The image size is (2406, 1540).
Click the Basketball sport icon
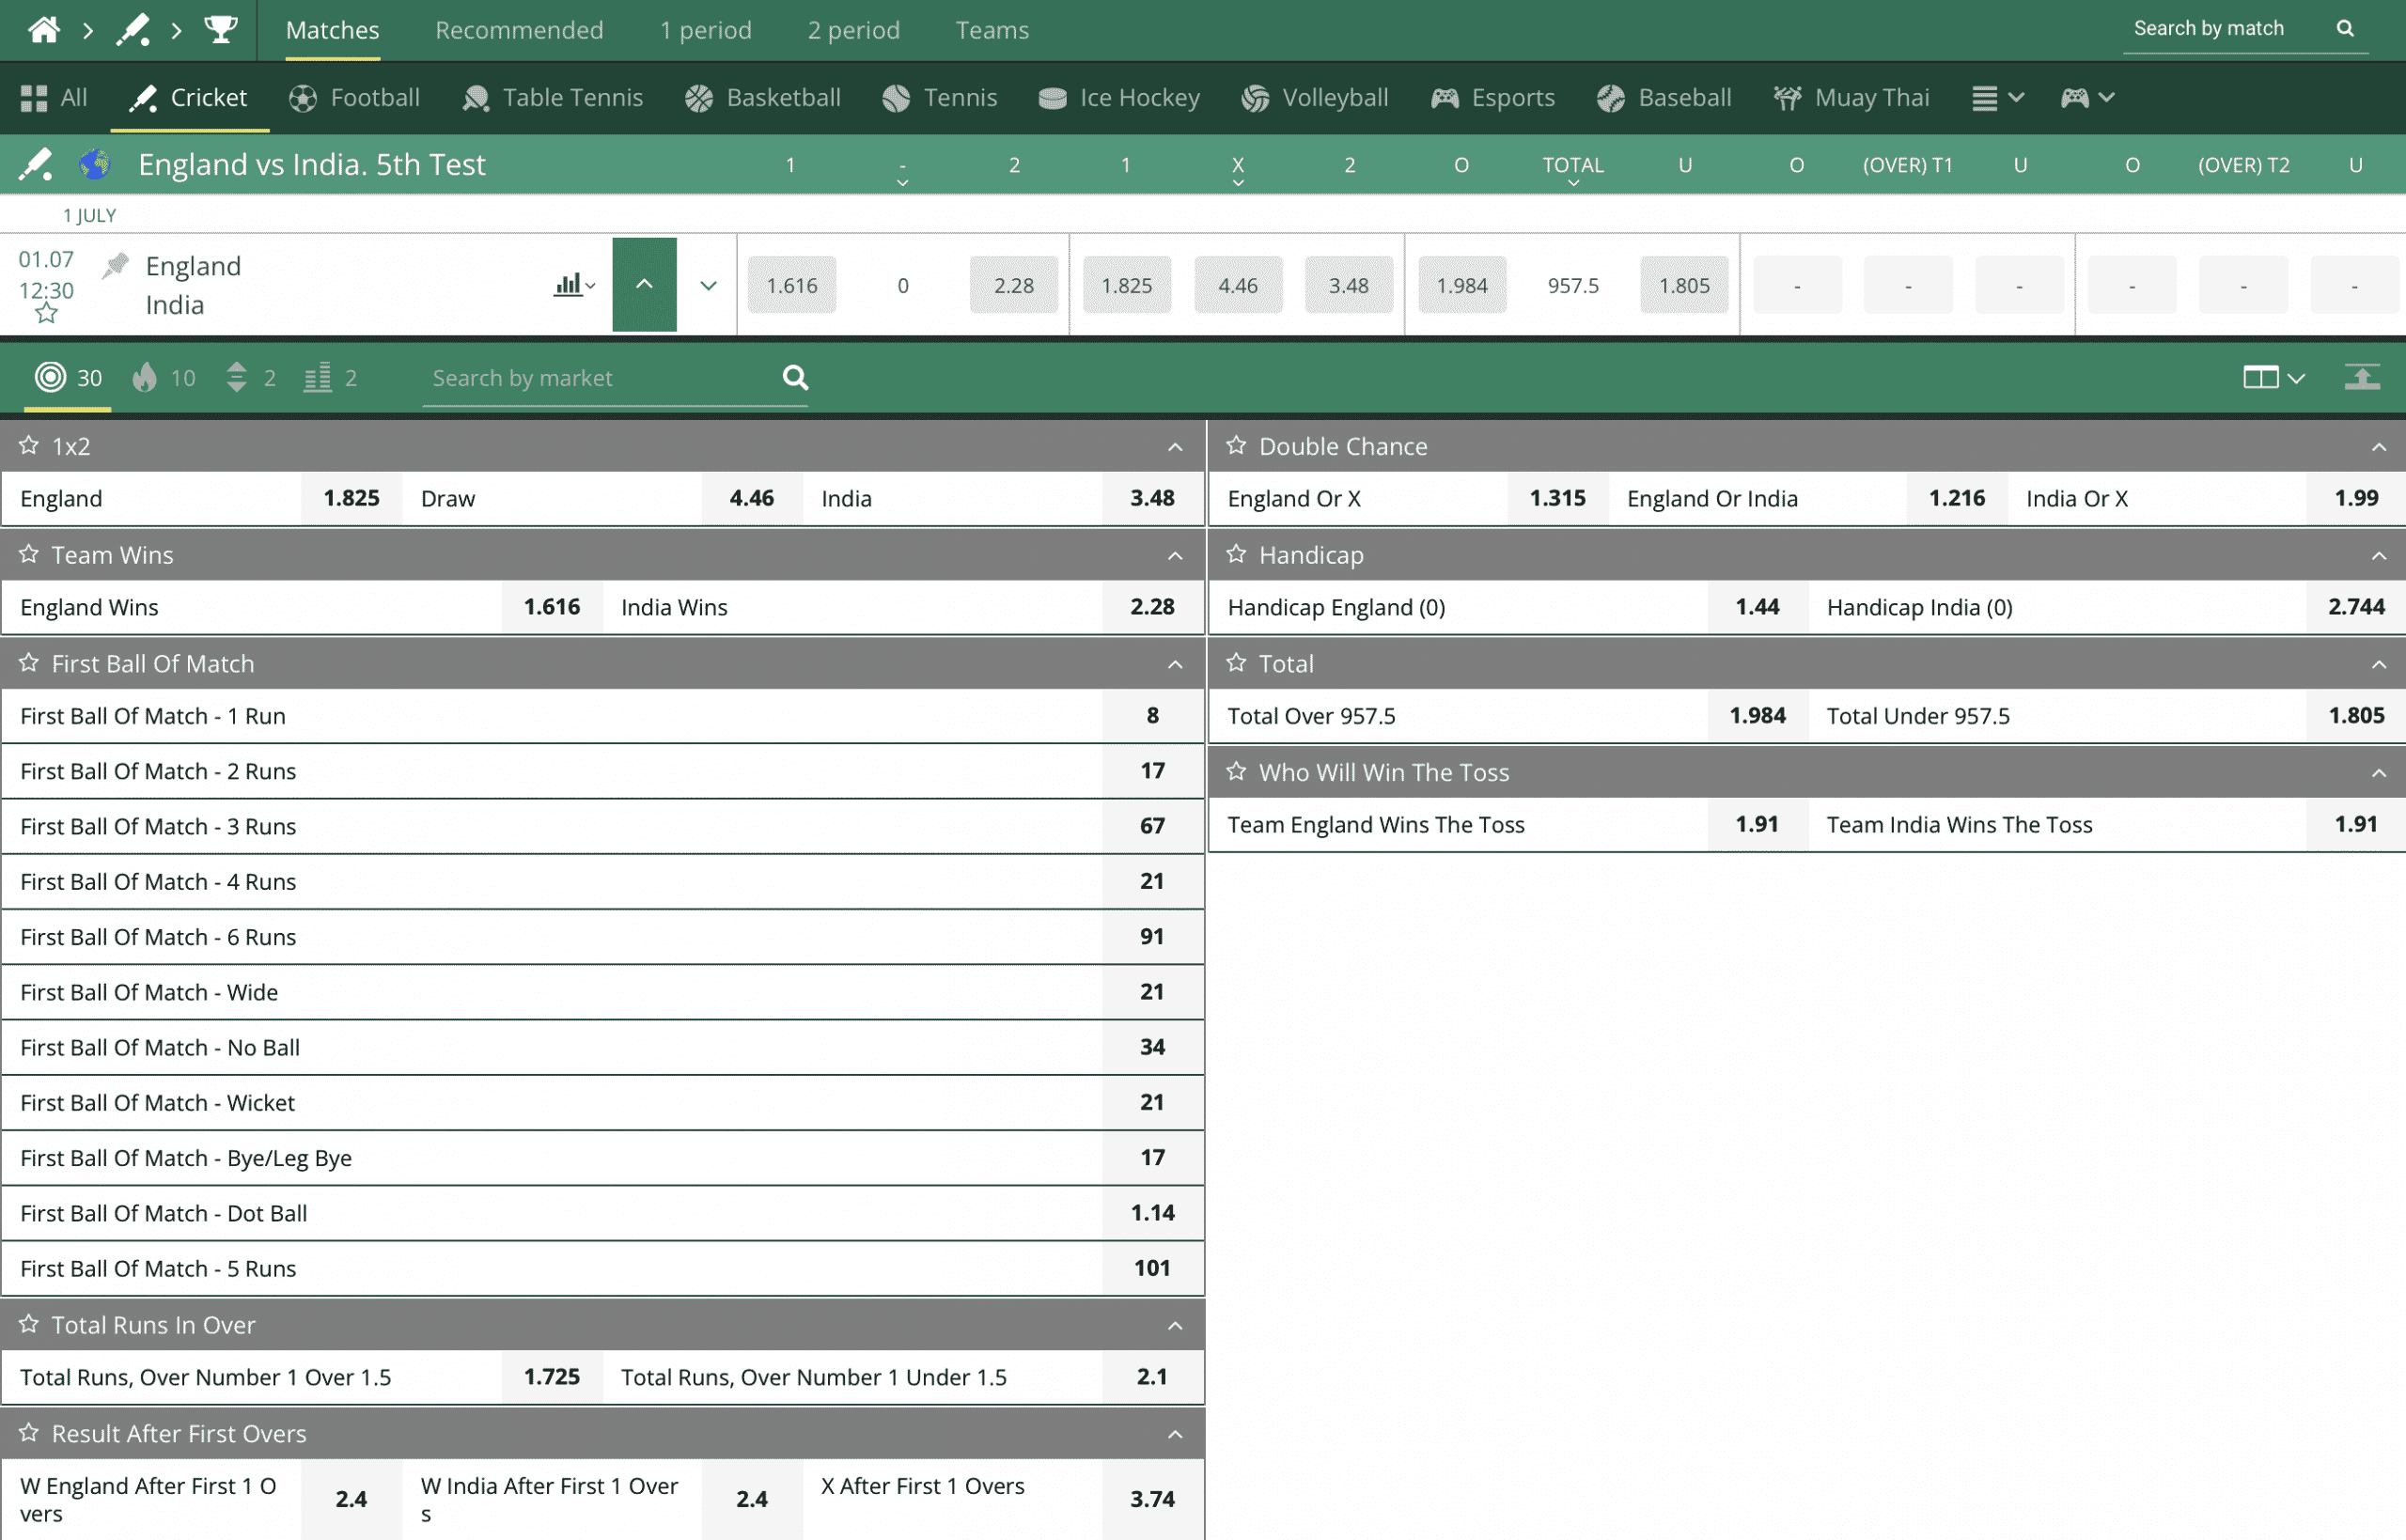[x=696, y=99]
